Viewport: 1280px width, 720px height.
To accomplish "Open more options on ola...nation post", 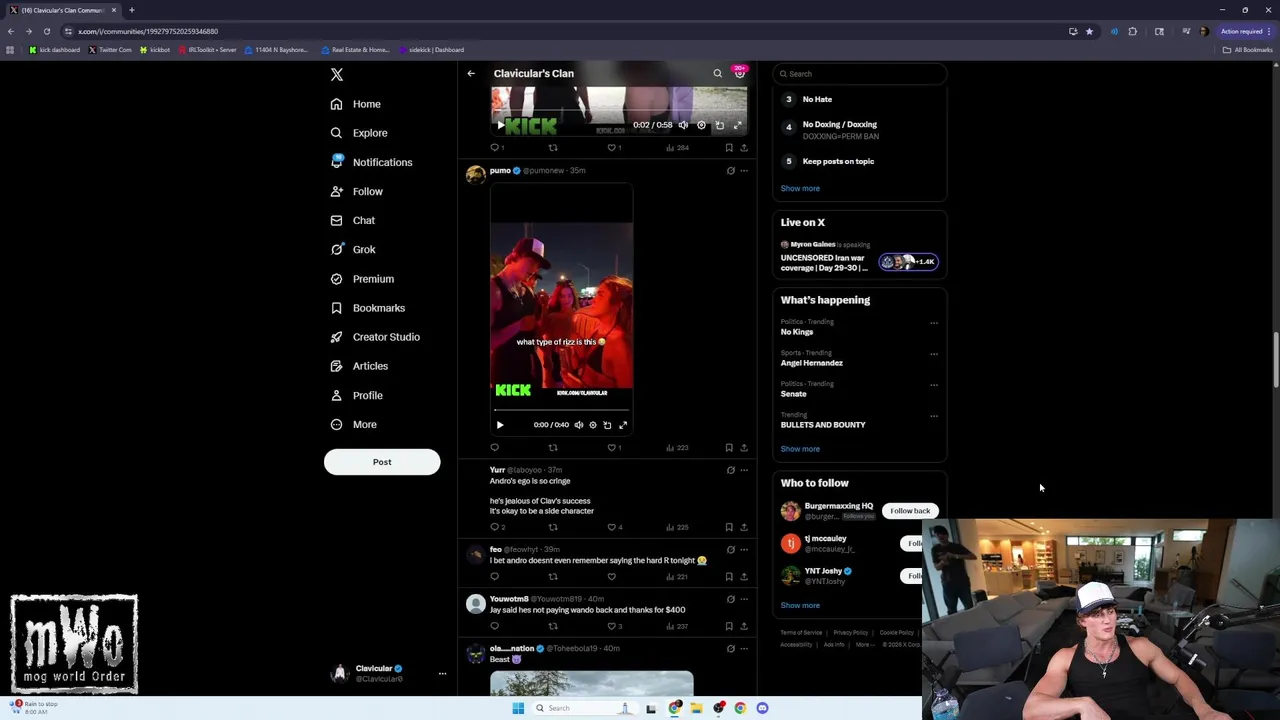I will point(744,649).
